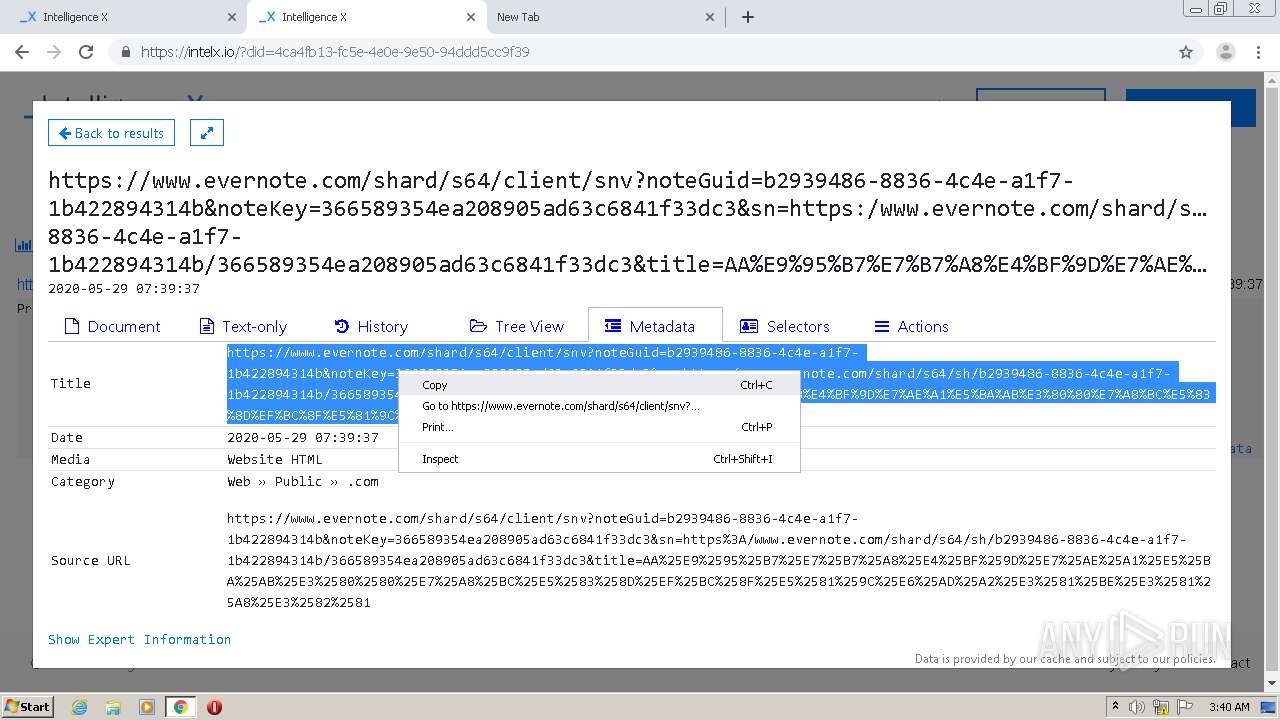Click the action center flag icon

1185,707
